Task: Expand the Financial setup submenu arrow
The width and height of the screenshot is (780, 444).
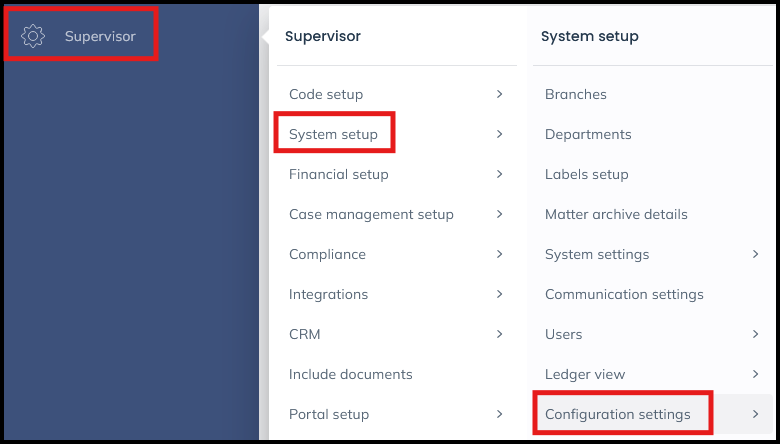Action: [499, 174]
